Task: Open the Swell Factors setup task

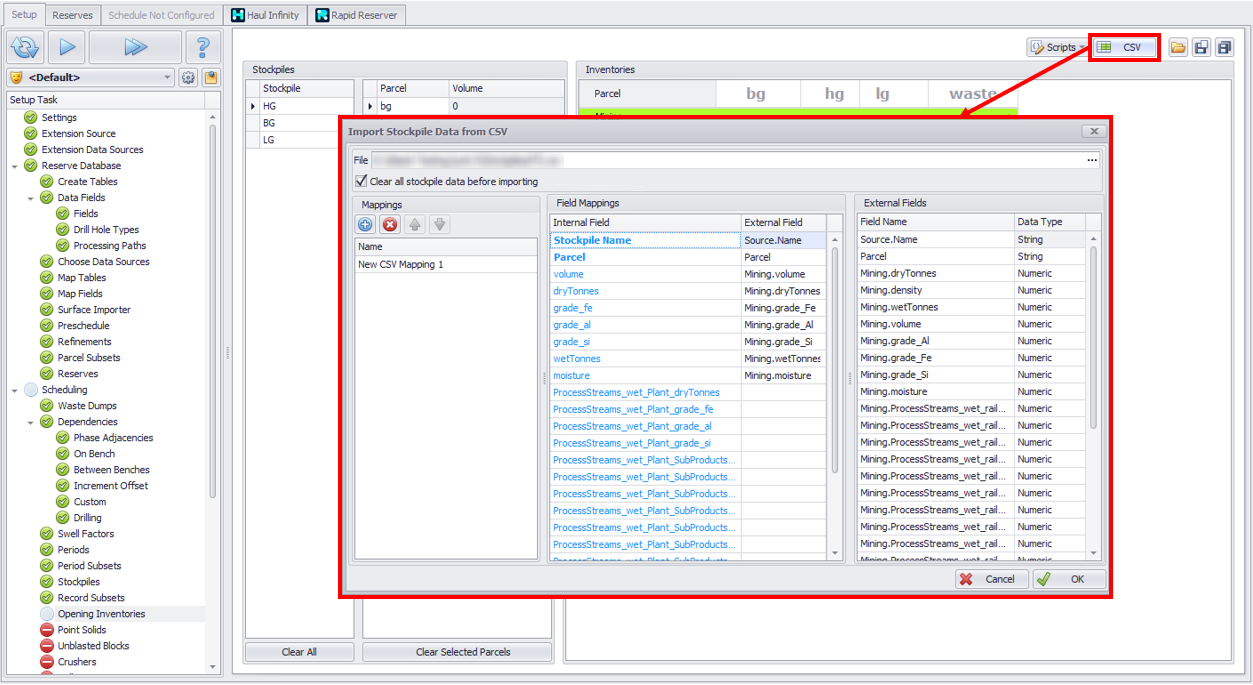Action: [x=85, y=534]
